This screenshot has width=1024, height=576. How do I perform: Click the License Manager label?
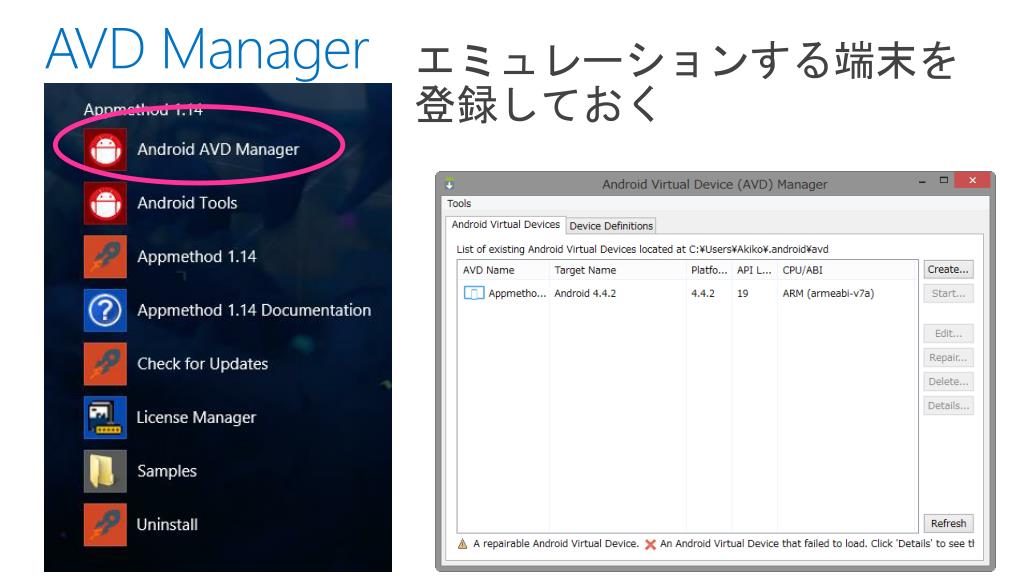point(196,417)
